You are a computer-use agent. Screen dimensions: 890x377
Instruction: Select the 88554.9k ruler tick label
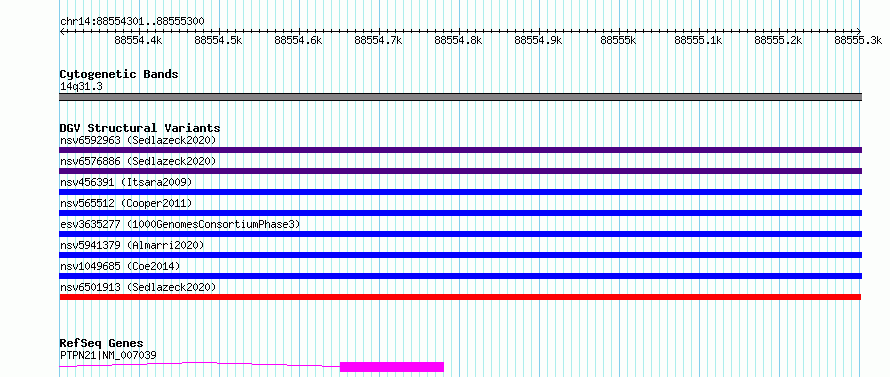tap(538, 40)
